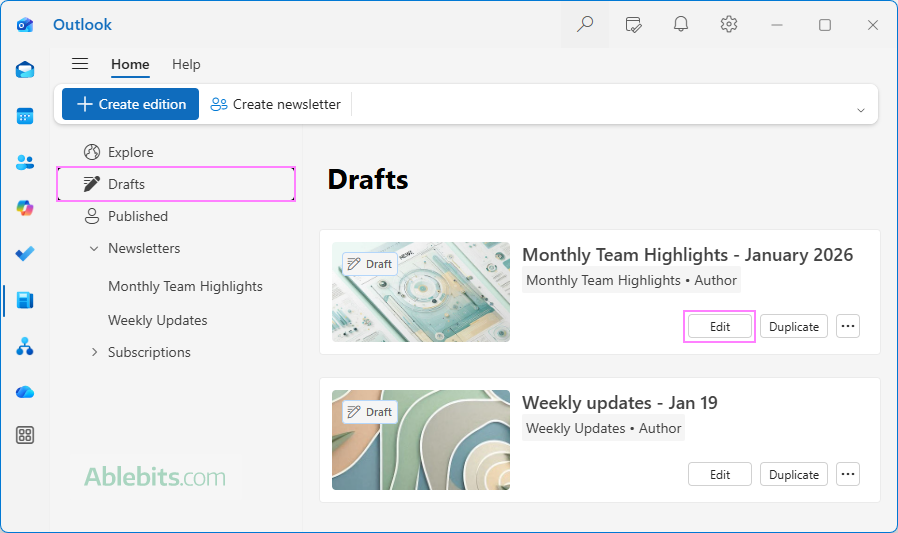Switch to the Home tab

(x=130, y=64)
